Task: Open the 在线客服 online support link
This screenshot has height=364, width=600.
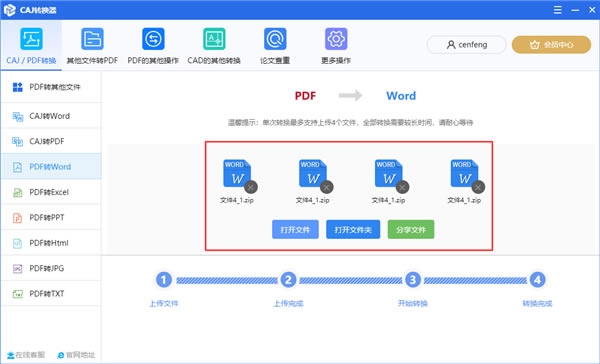Action: point(26,355)
